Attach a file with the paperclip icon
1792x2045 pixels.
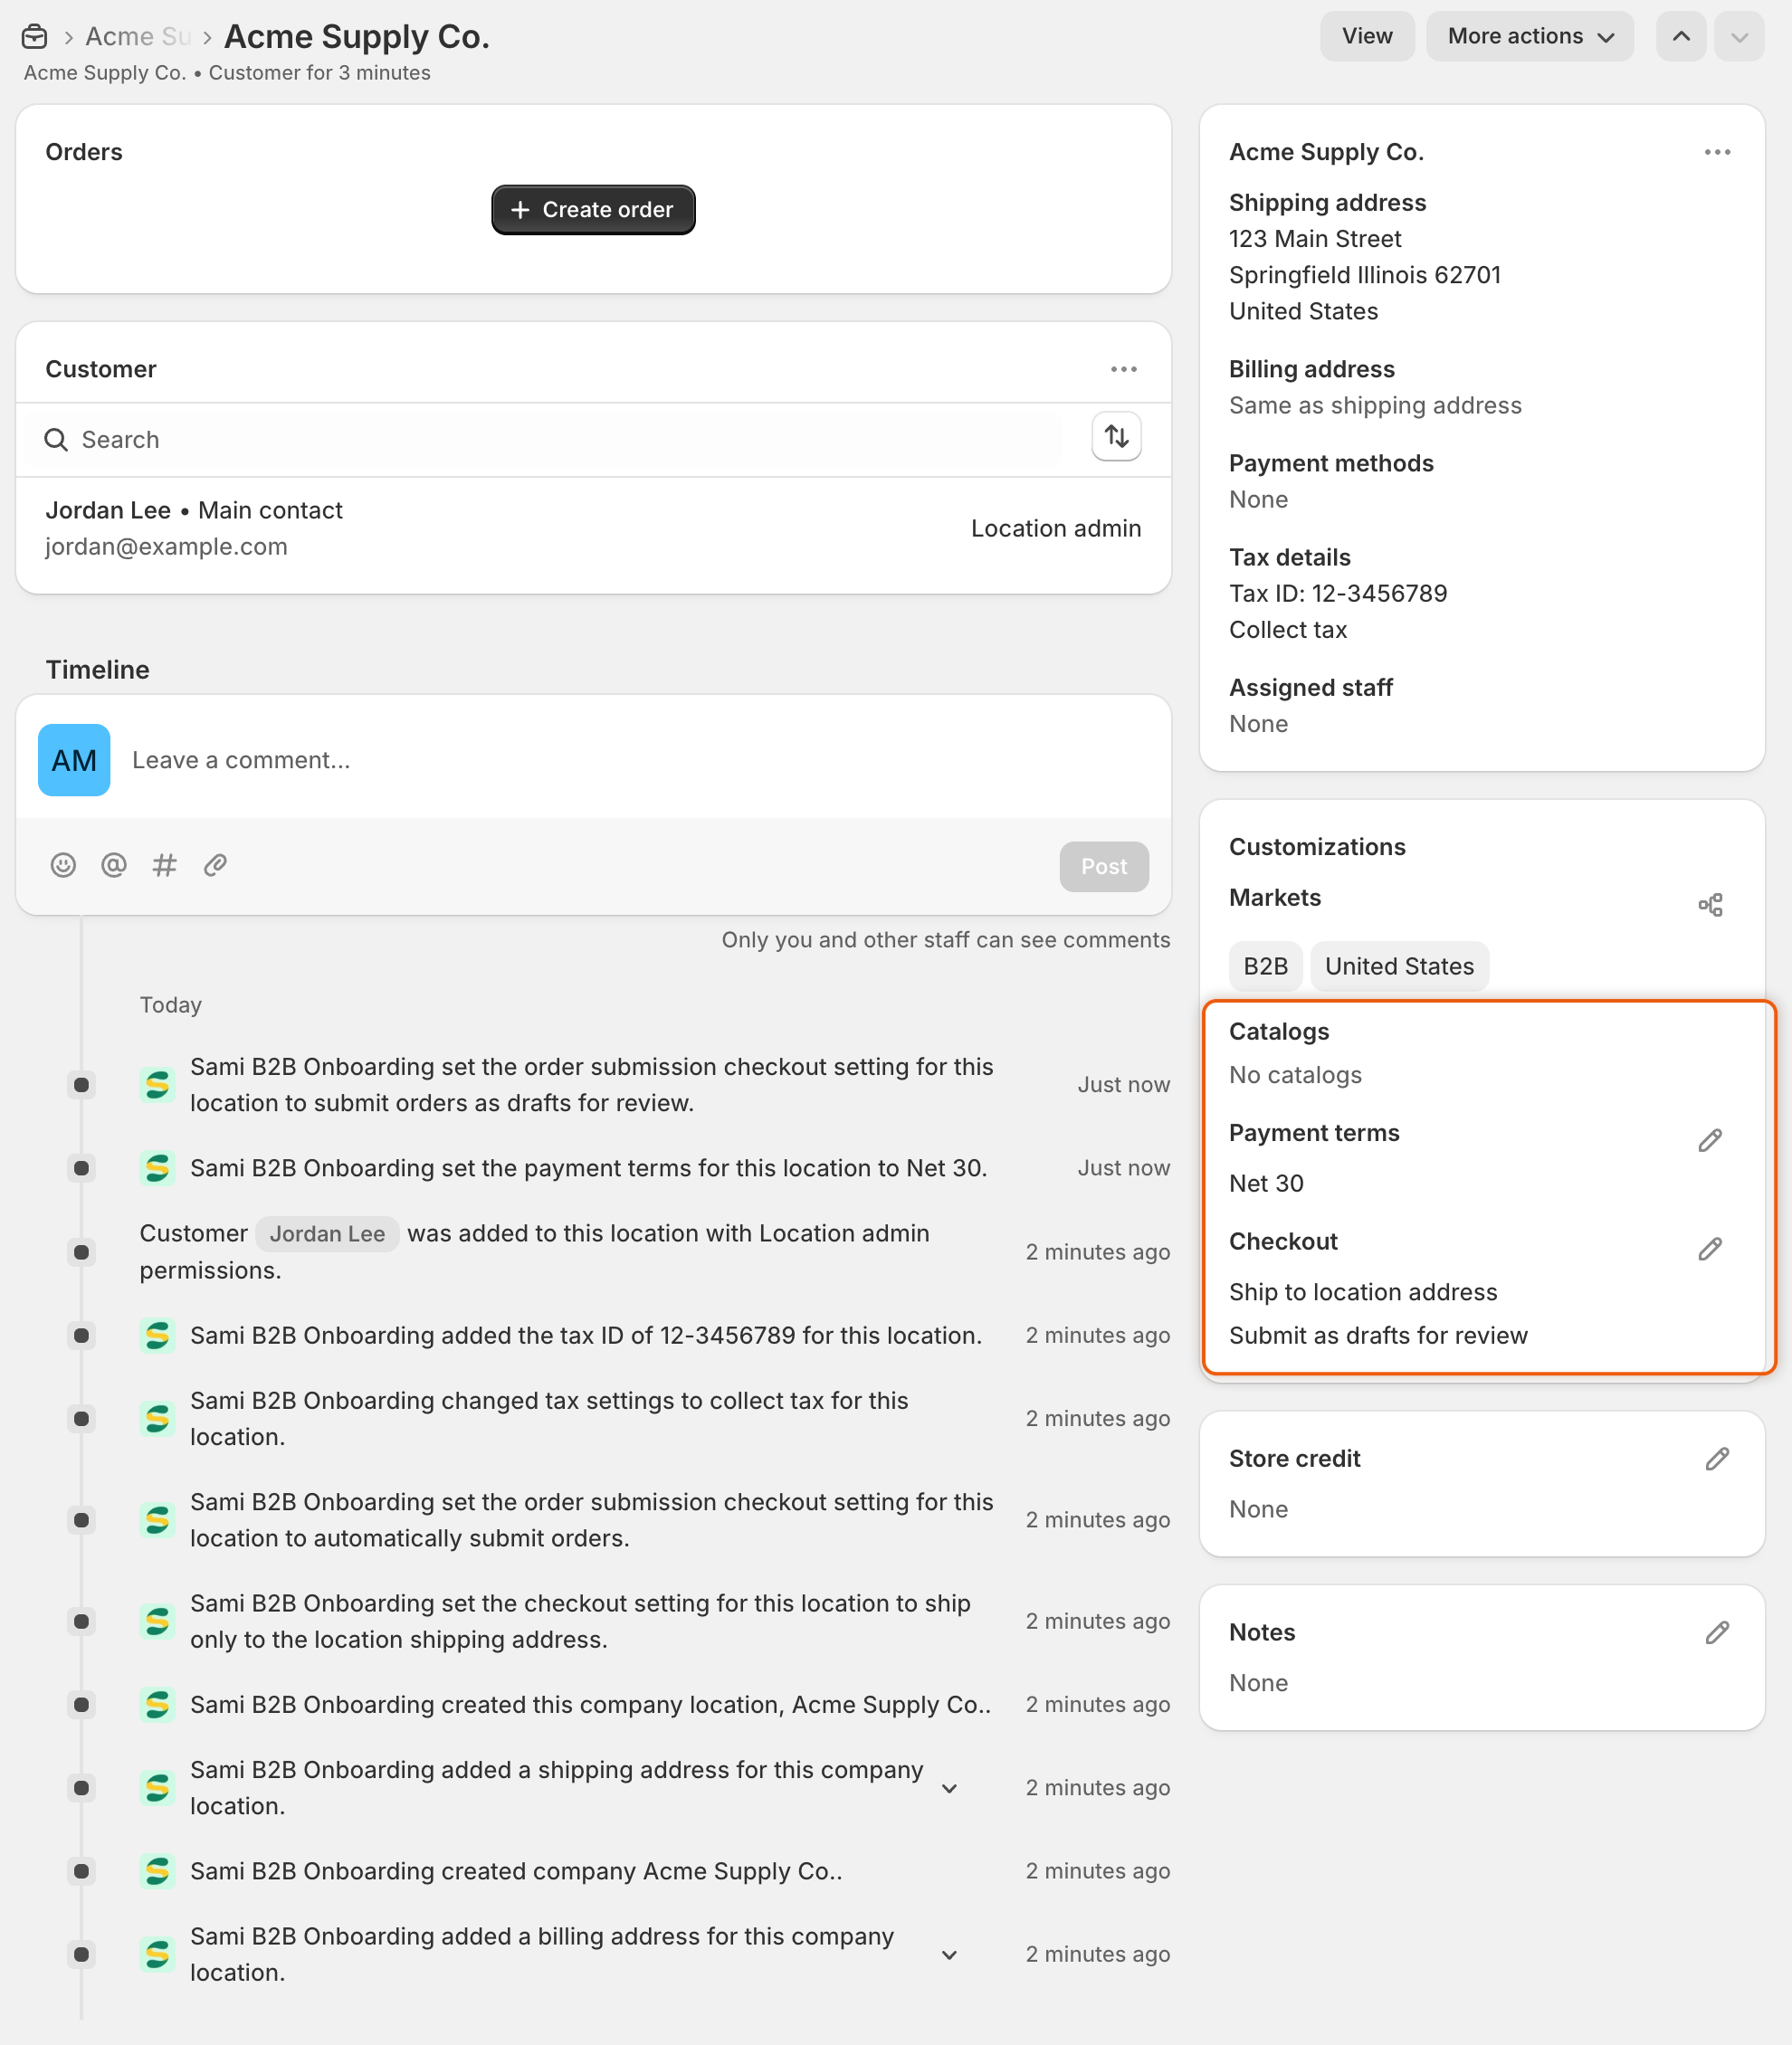[x=215, y=865]
